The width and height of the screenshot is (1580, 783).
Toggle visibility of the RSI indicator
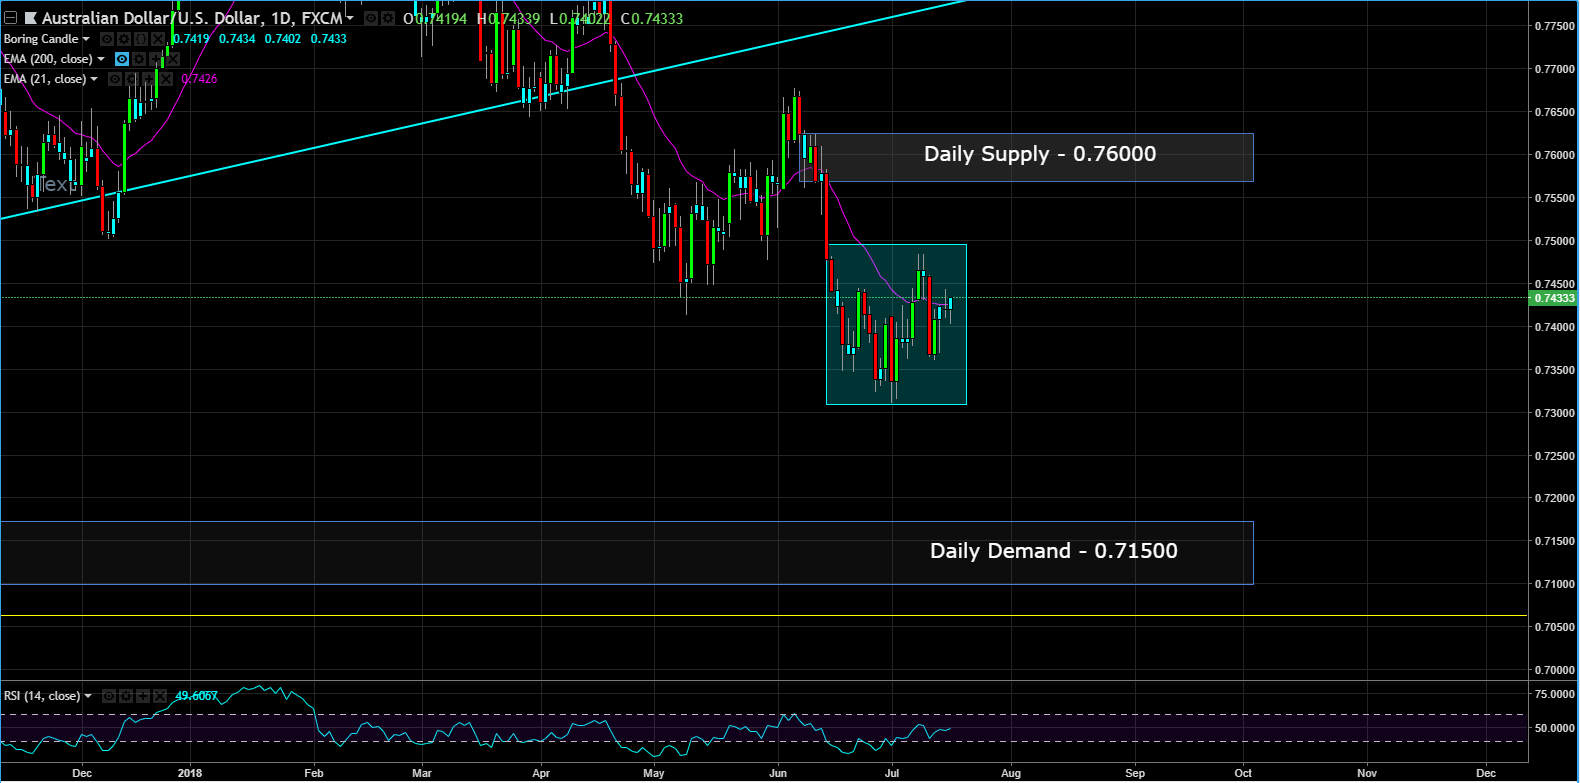pos(109,696)
